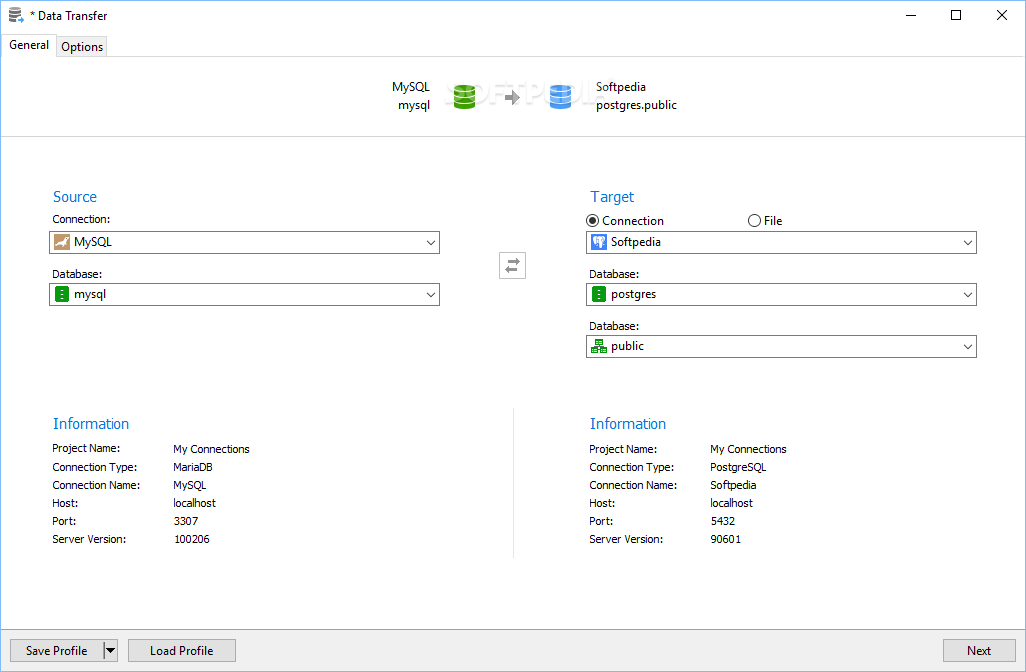Click the PostgreSQL elephant icon beside Softpedia
Screen dimensions: 1026x672
pos(599,242)
